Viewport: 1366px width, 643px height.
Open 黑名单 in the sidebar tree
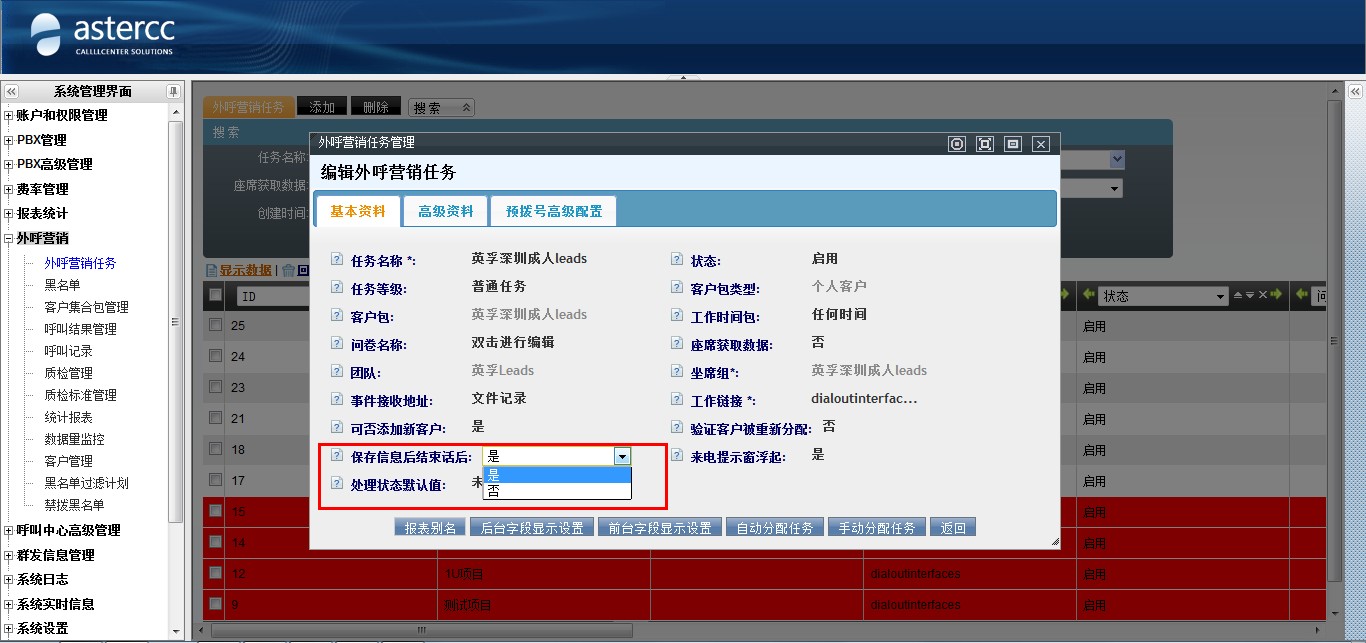62,285
